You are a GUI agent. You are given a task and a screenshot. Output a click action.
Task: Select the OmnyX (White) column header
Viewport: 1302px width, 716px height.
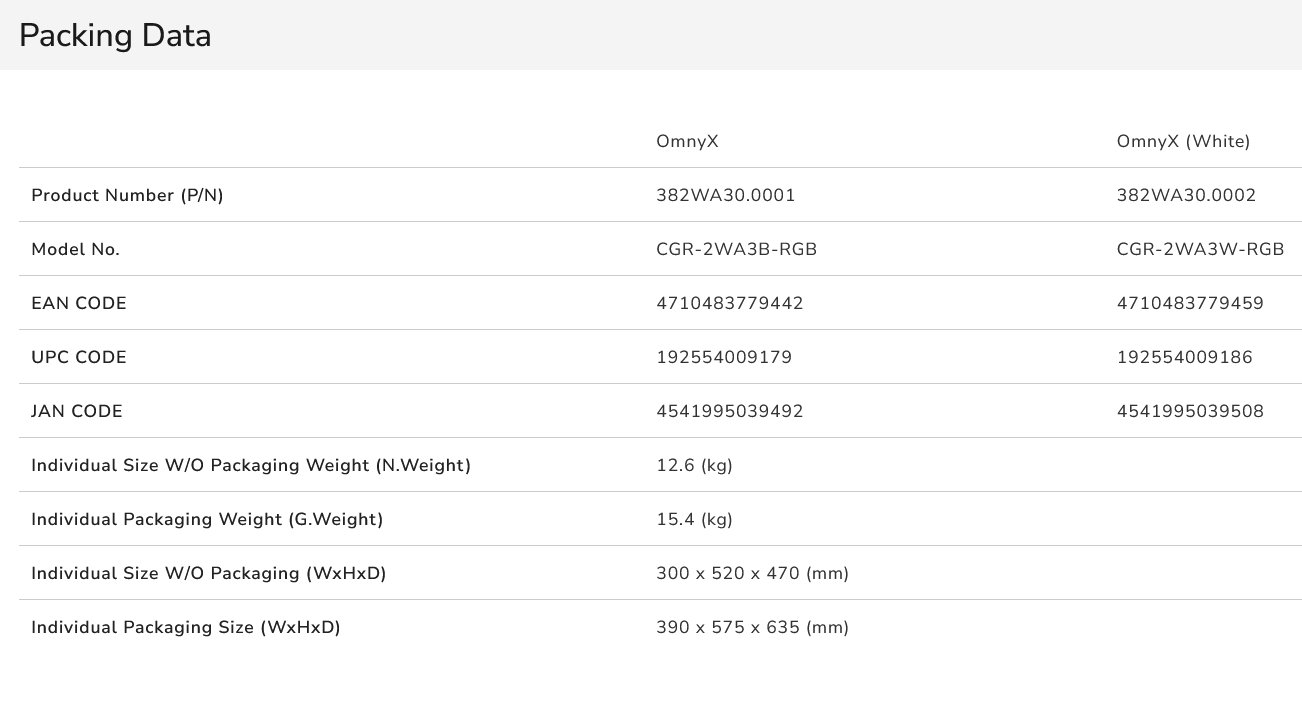point(1183,142)
